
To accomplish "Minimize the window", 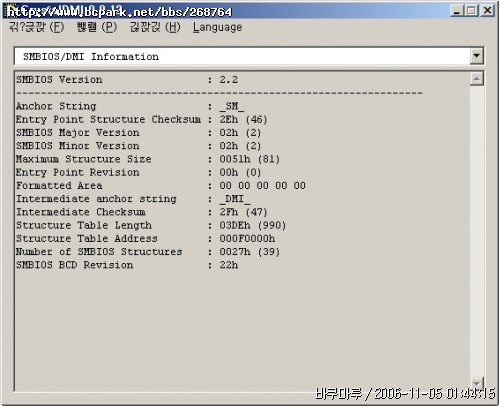I will [x=457, y=11].
